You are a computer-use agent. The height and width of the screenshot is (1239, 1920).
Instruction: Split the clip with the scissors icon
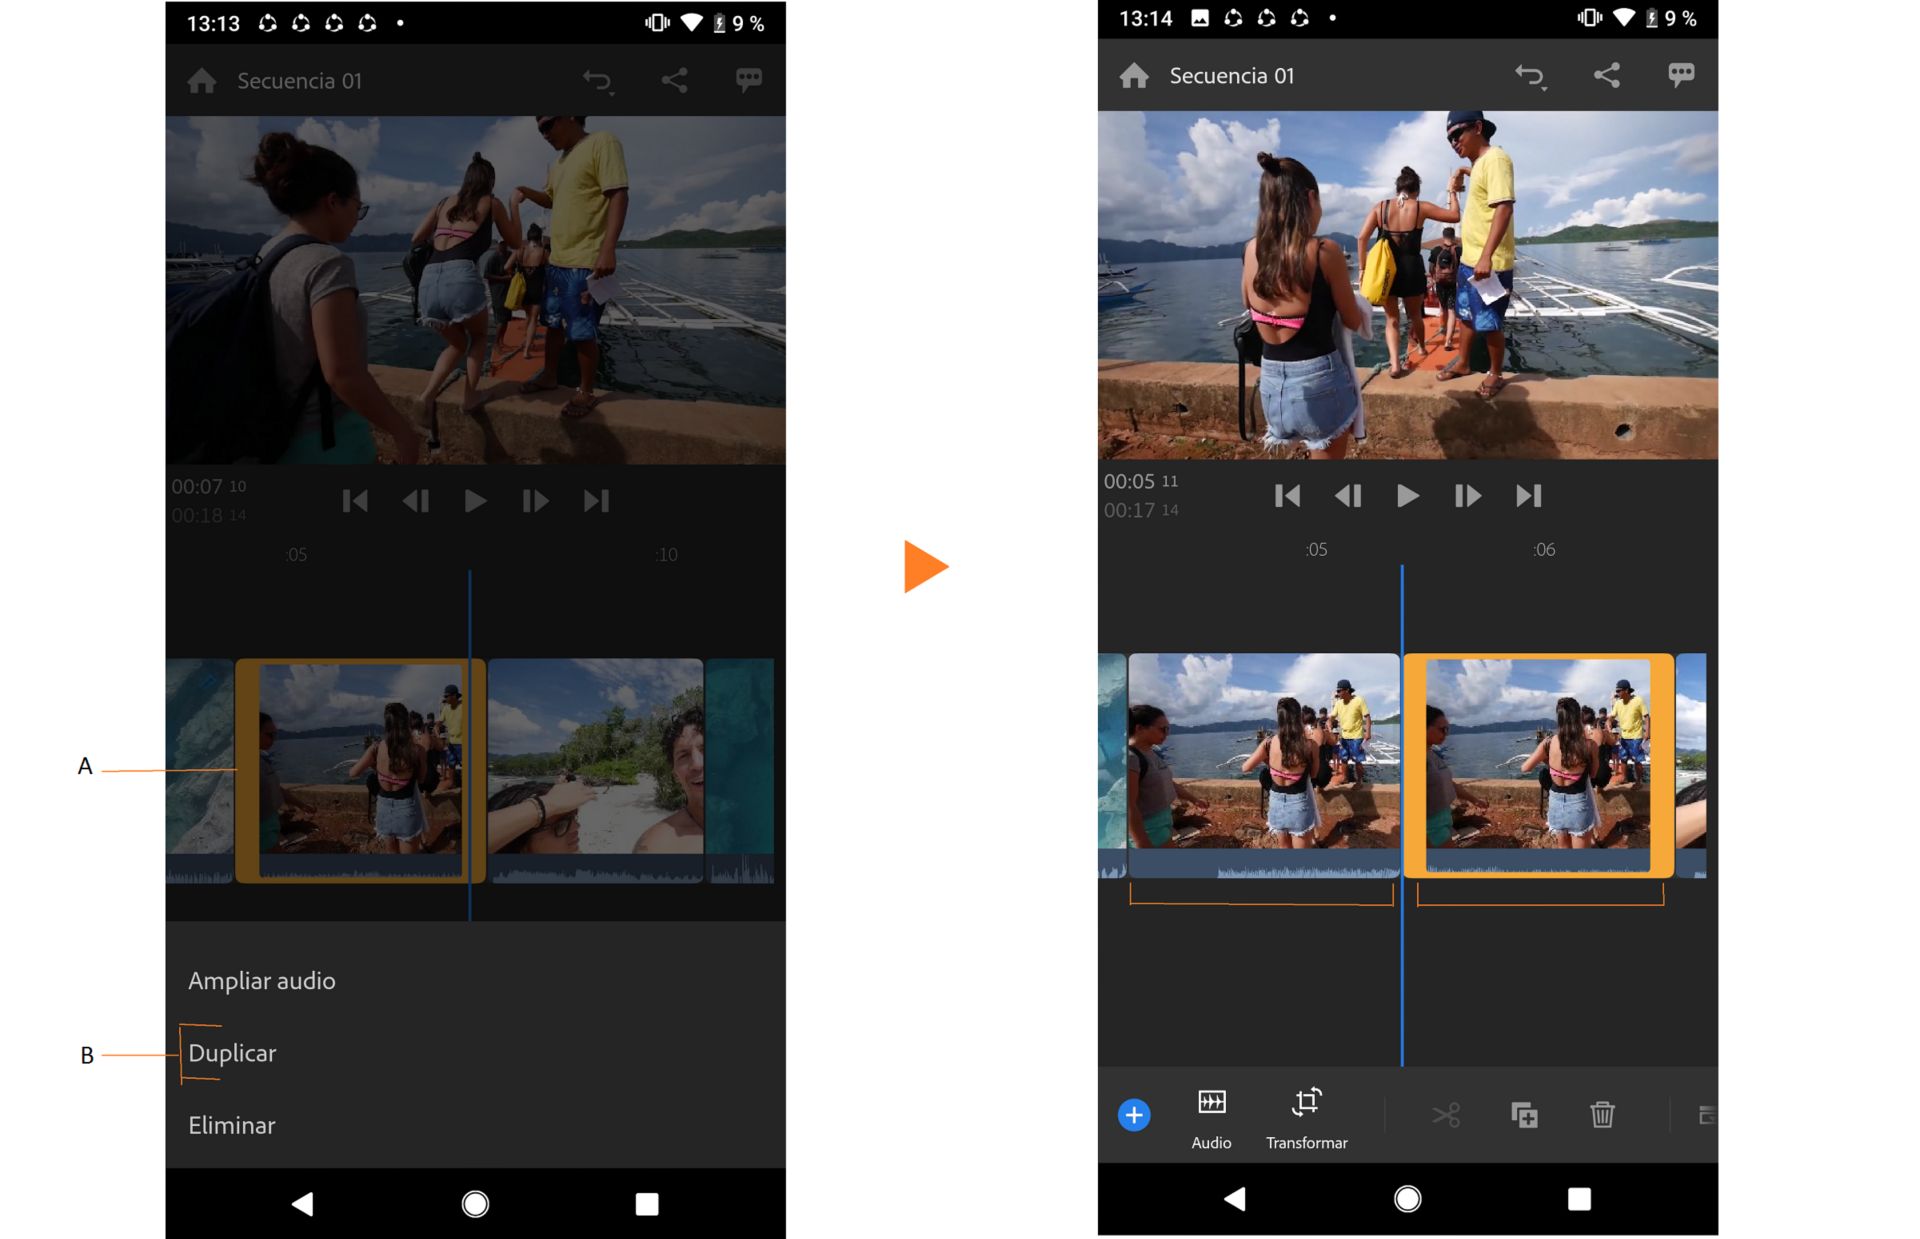coord(1447,1114)
